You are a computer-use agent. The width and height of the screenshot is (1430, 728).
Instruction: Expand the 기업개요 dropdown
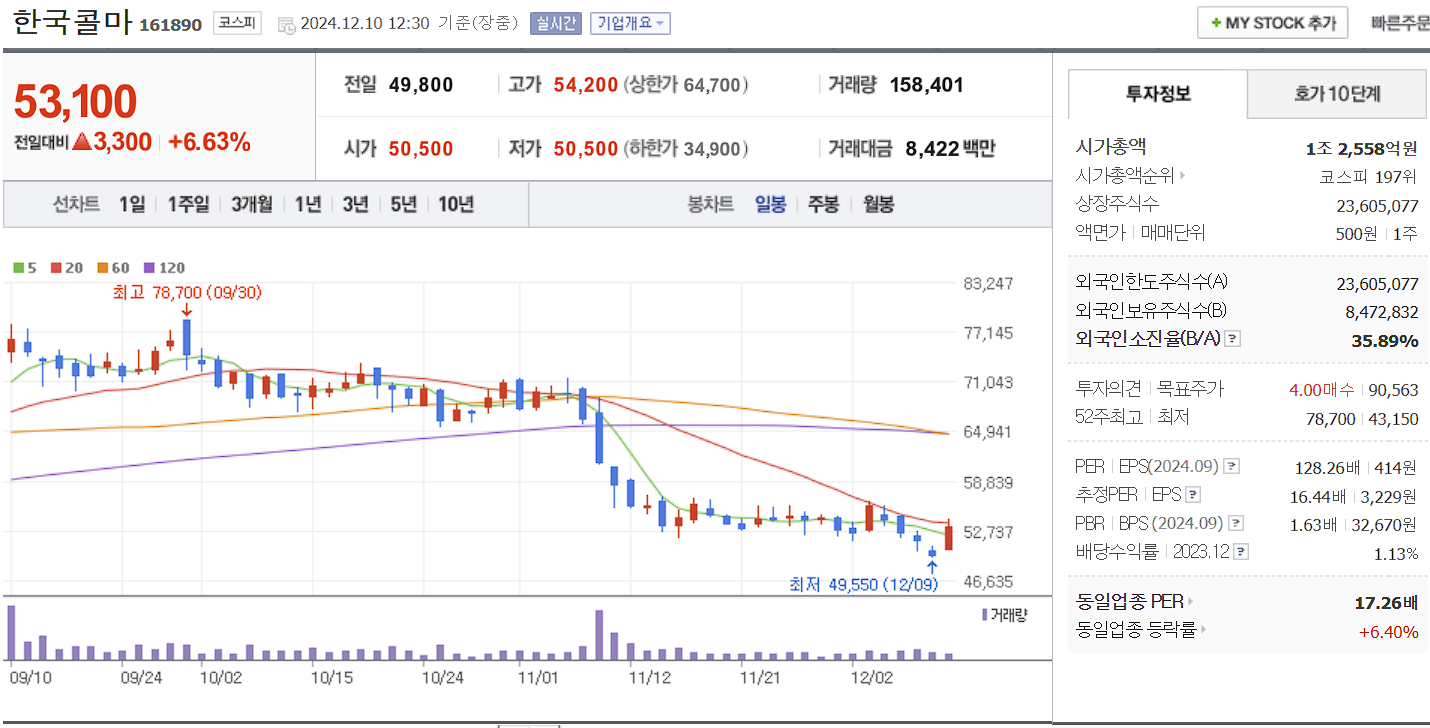pos(631,23)
